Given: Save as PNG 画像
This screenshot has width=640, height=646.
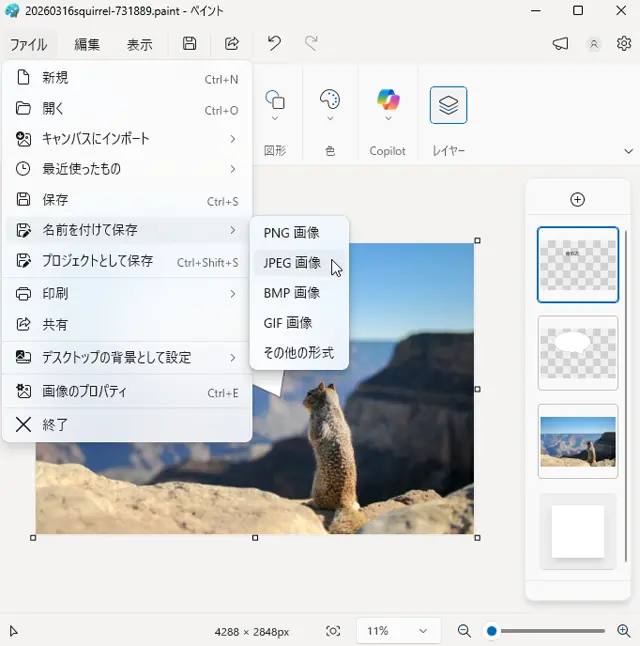Looking at the screenshot, I should click(299, 233).
